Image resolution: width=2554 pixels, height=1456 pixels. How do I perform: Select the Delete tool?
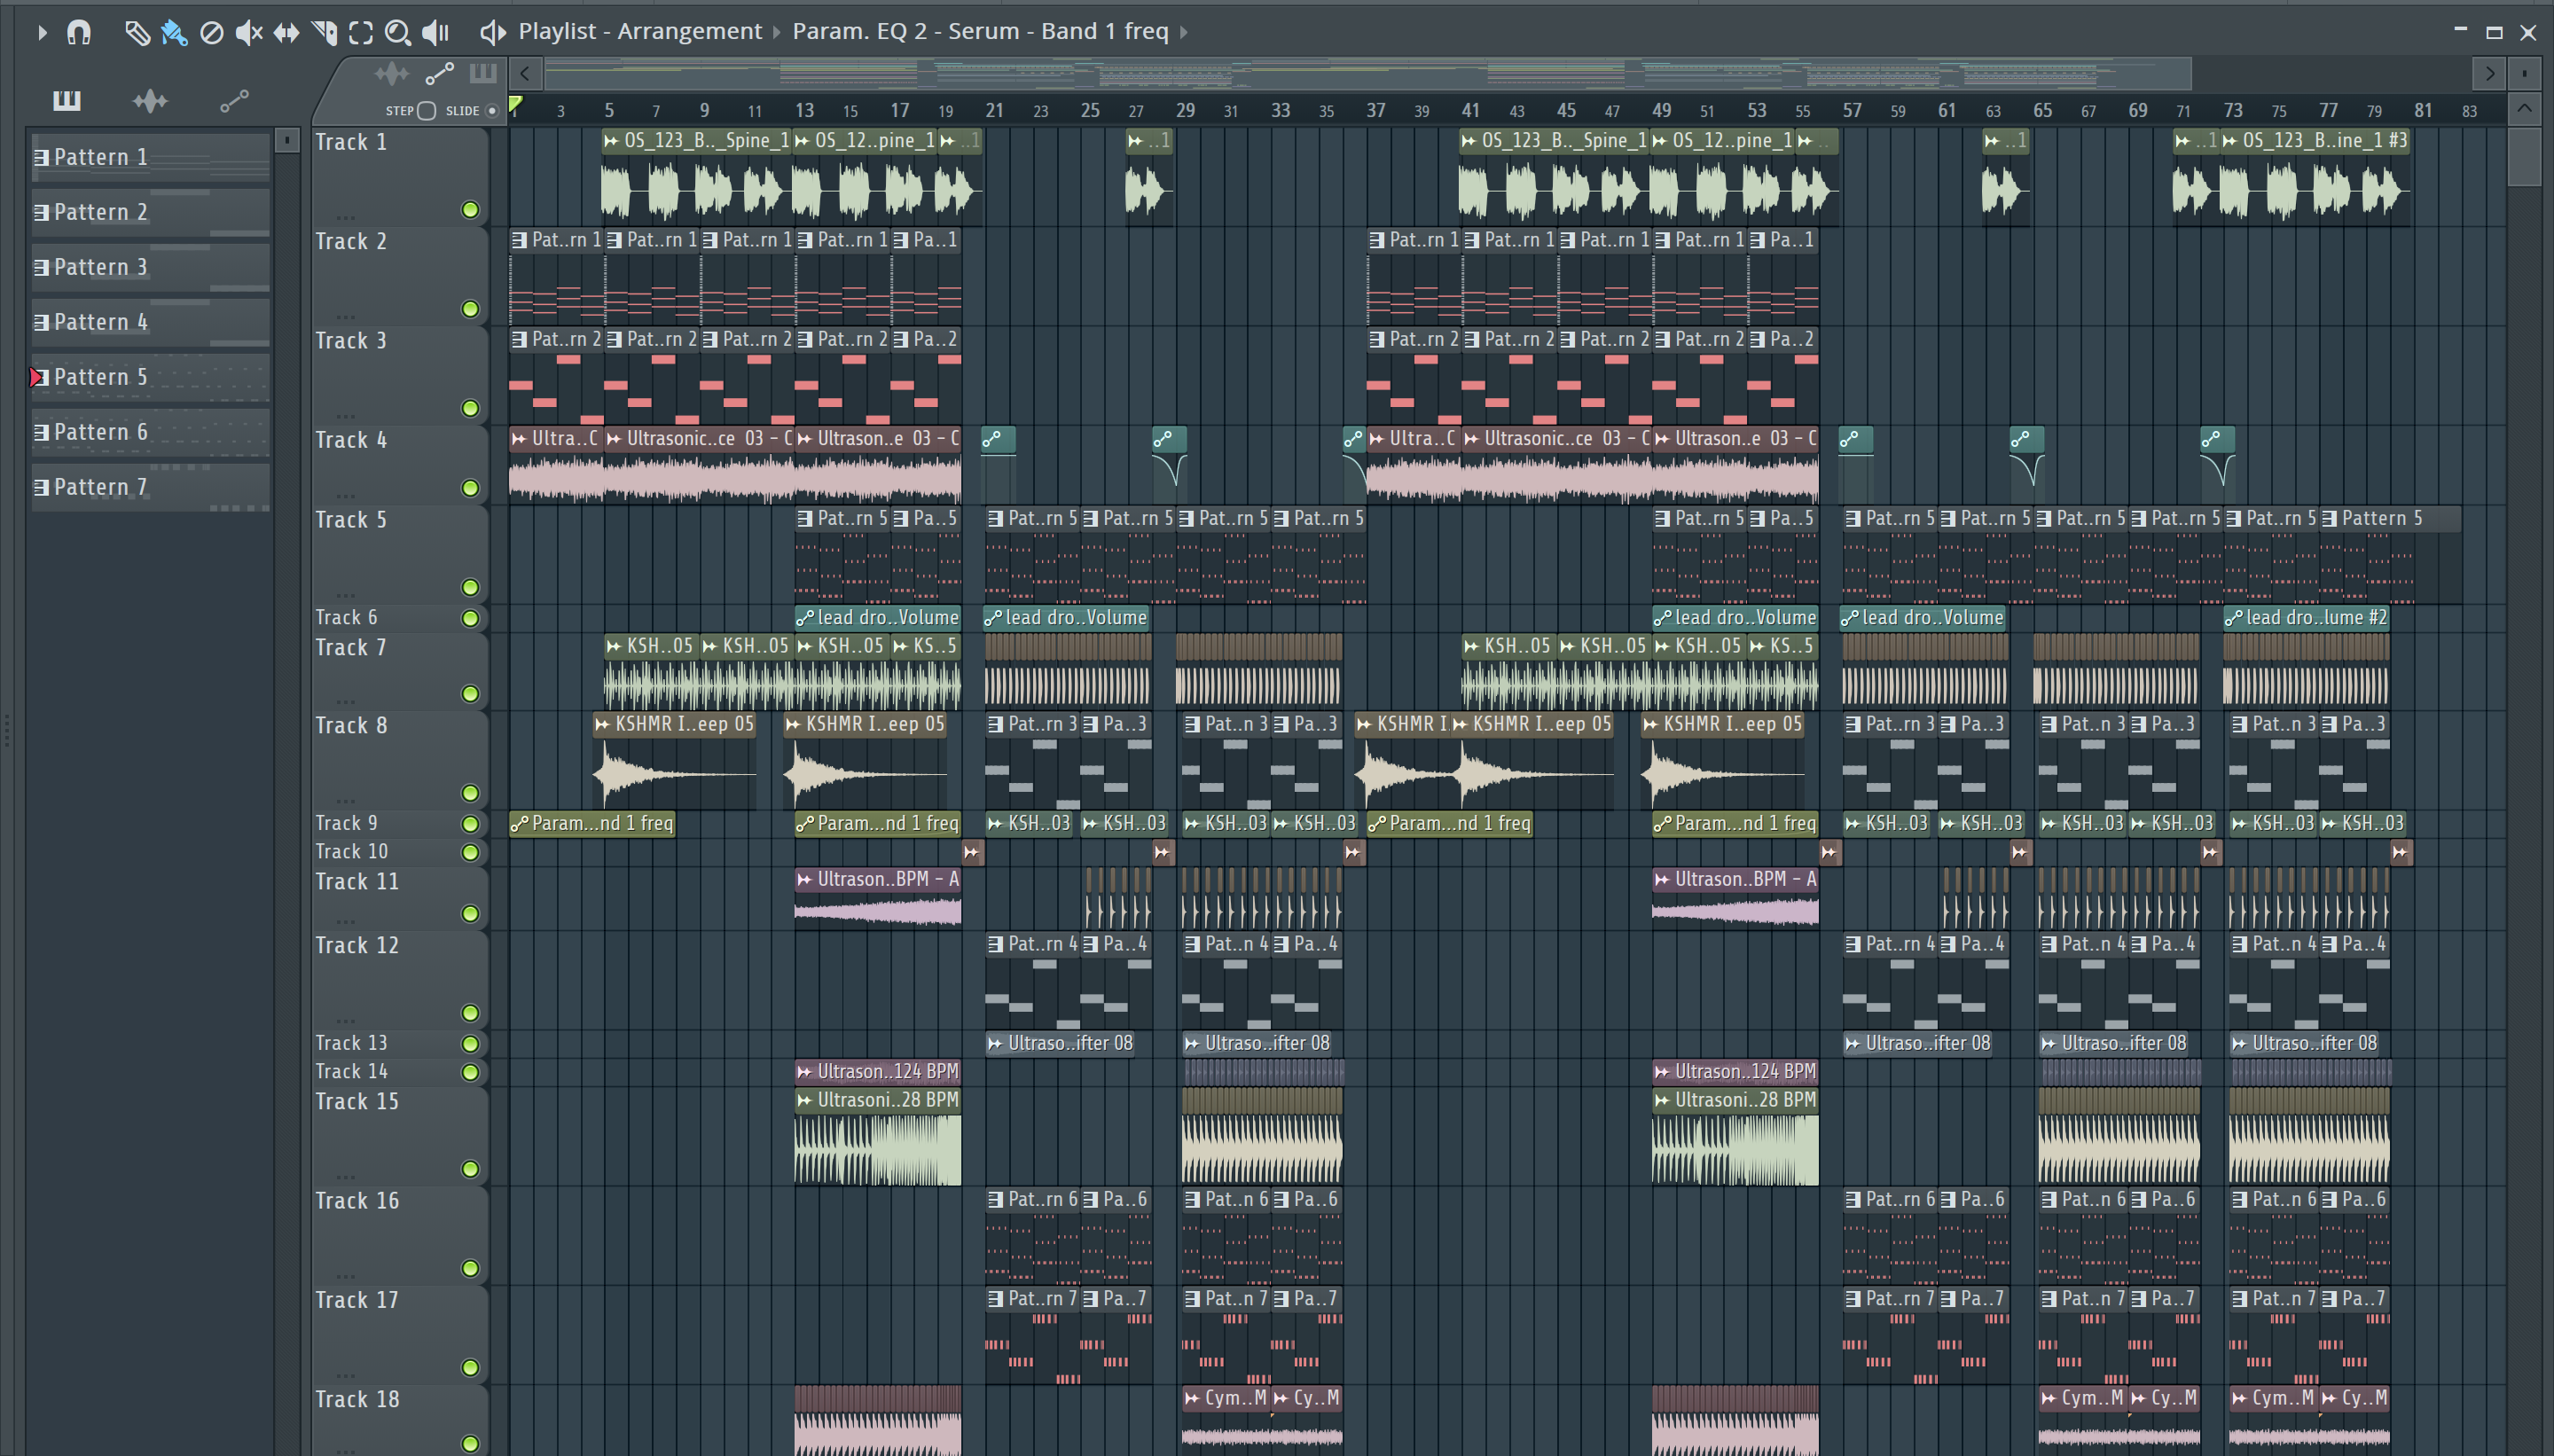point(211,33)
